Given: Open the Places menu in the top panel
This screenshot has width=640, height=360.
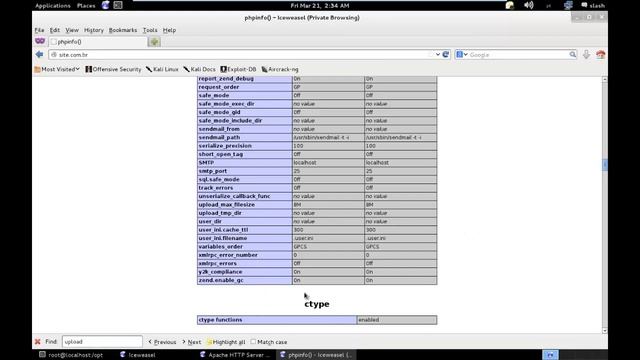Looking at the screenshot, I should click(86, 6).
